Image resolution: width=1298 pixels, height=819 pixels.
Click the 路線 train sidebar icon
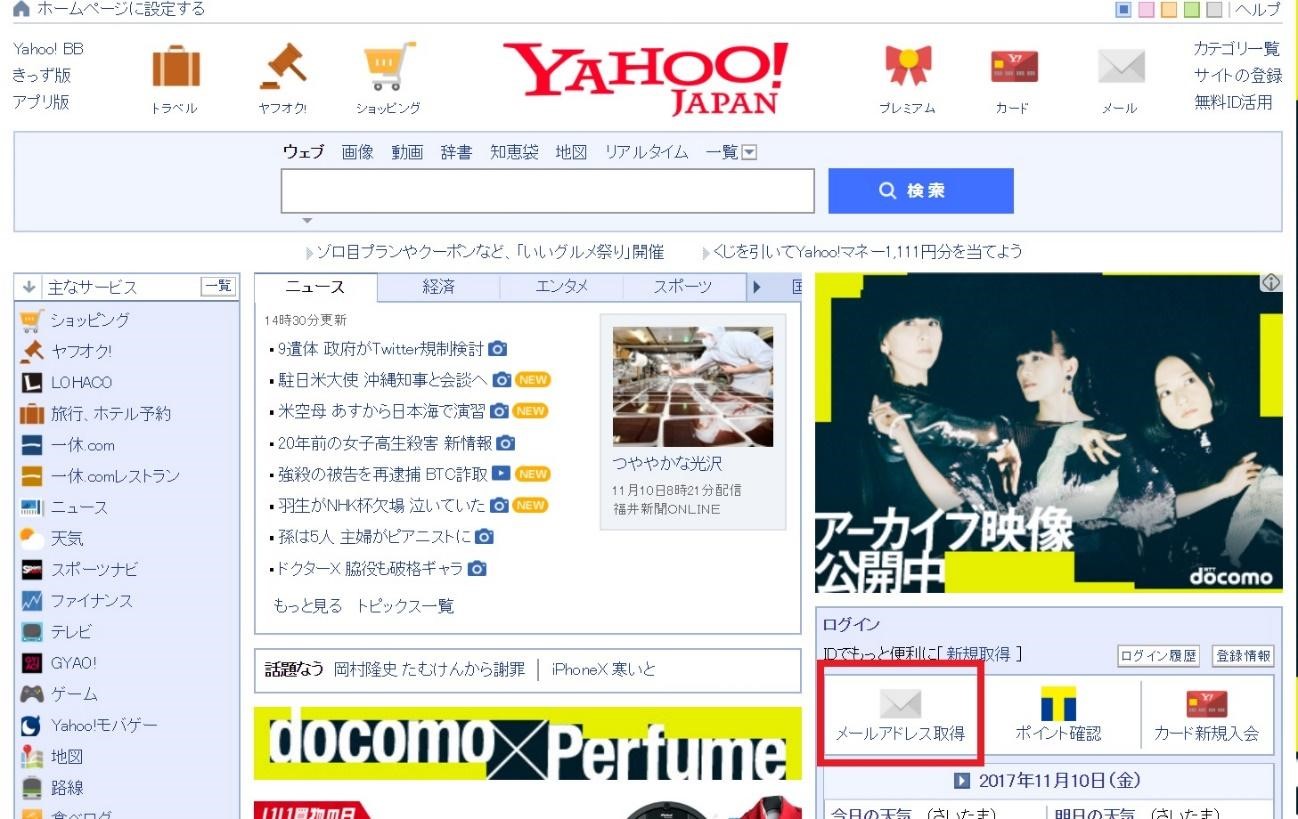pos(32,788)
